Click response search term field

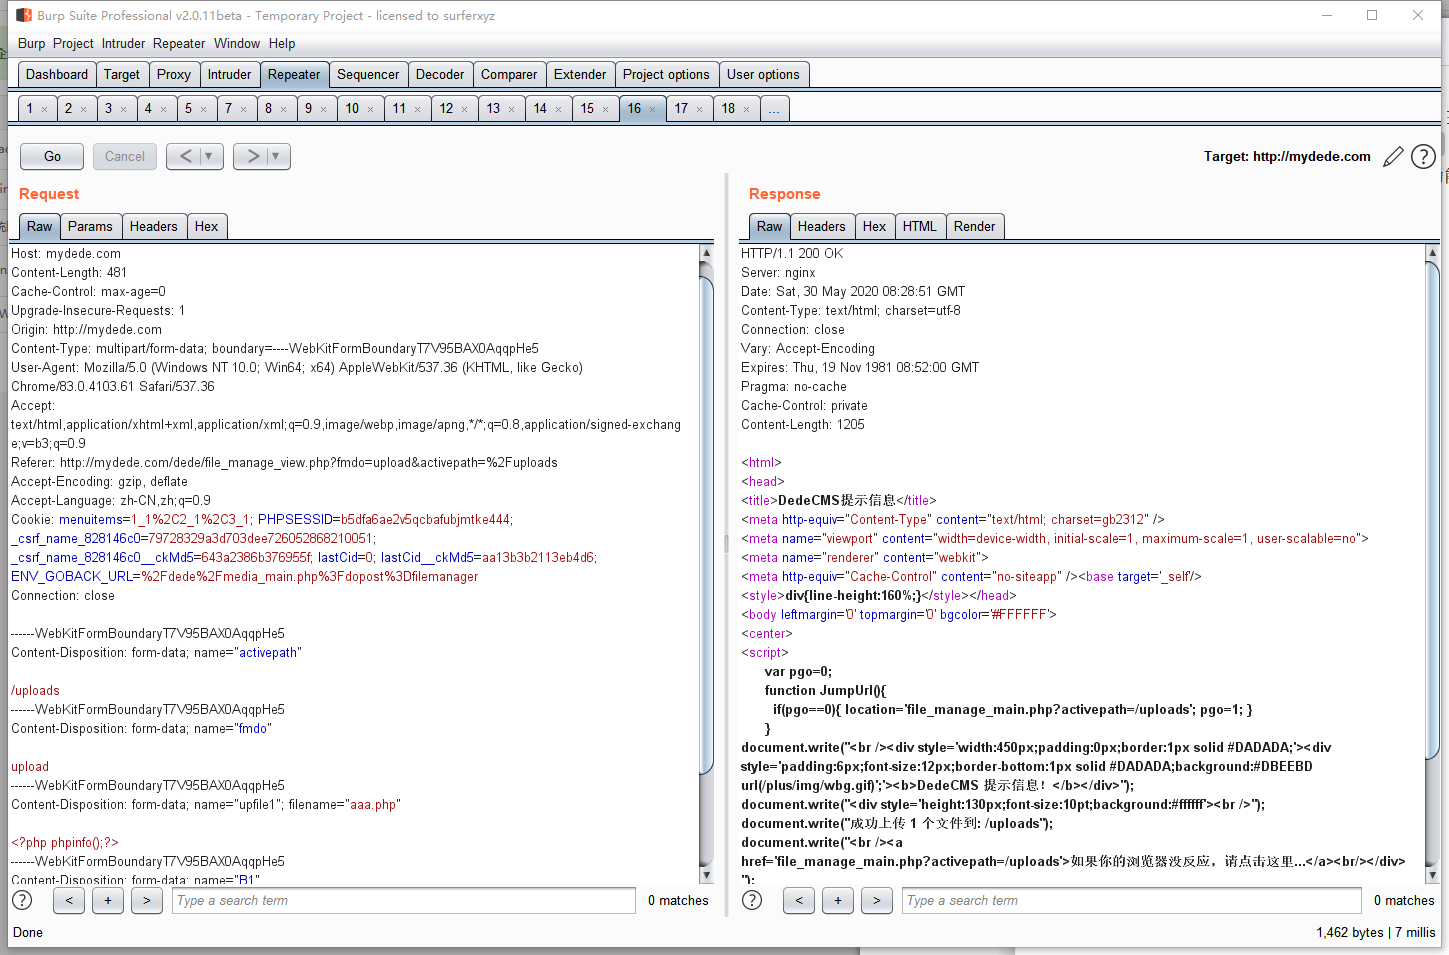(1132, 900)
